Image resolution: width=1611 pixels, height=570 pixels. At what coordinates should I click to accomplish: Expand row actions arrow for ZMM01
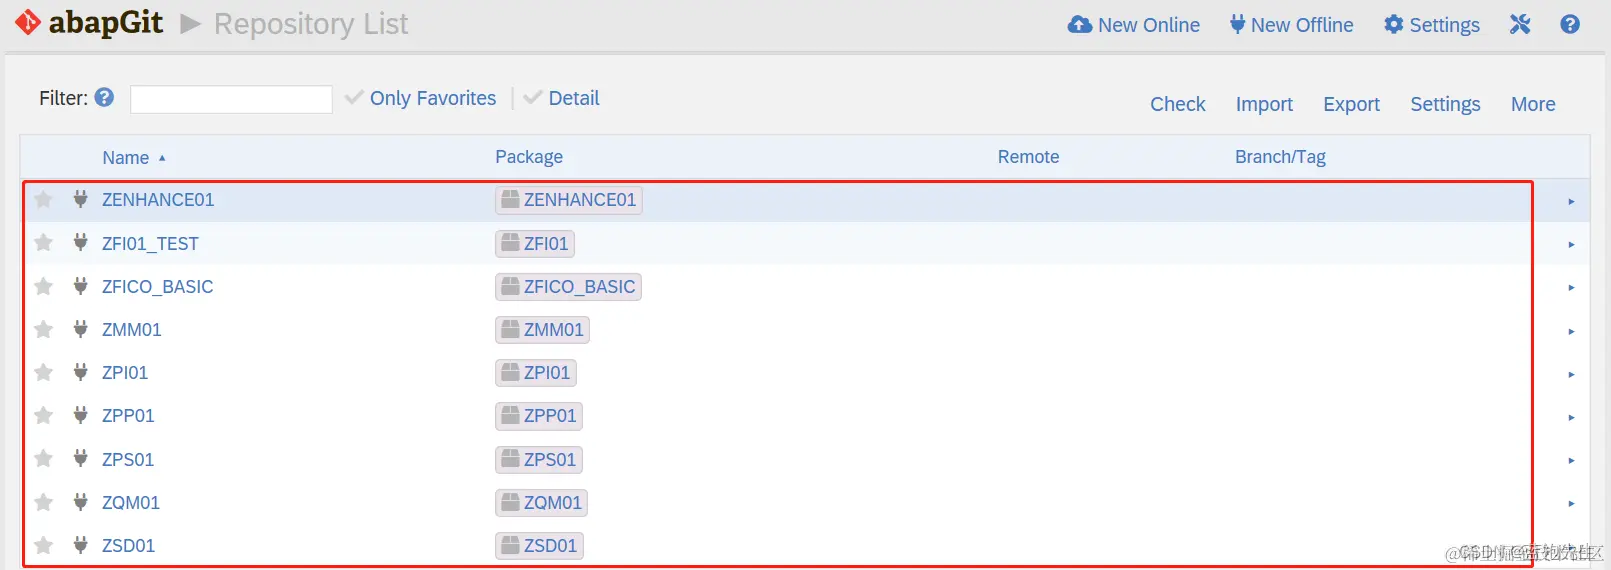click(x=1571, y=331)
